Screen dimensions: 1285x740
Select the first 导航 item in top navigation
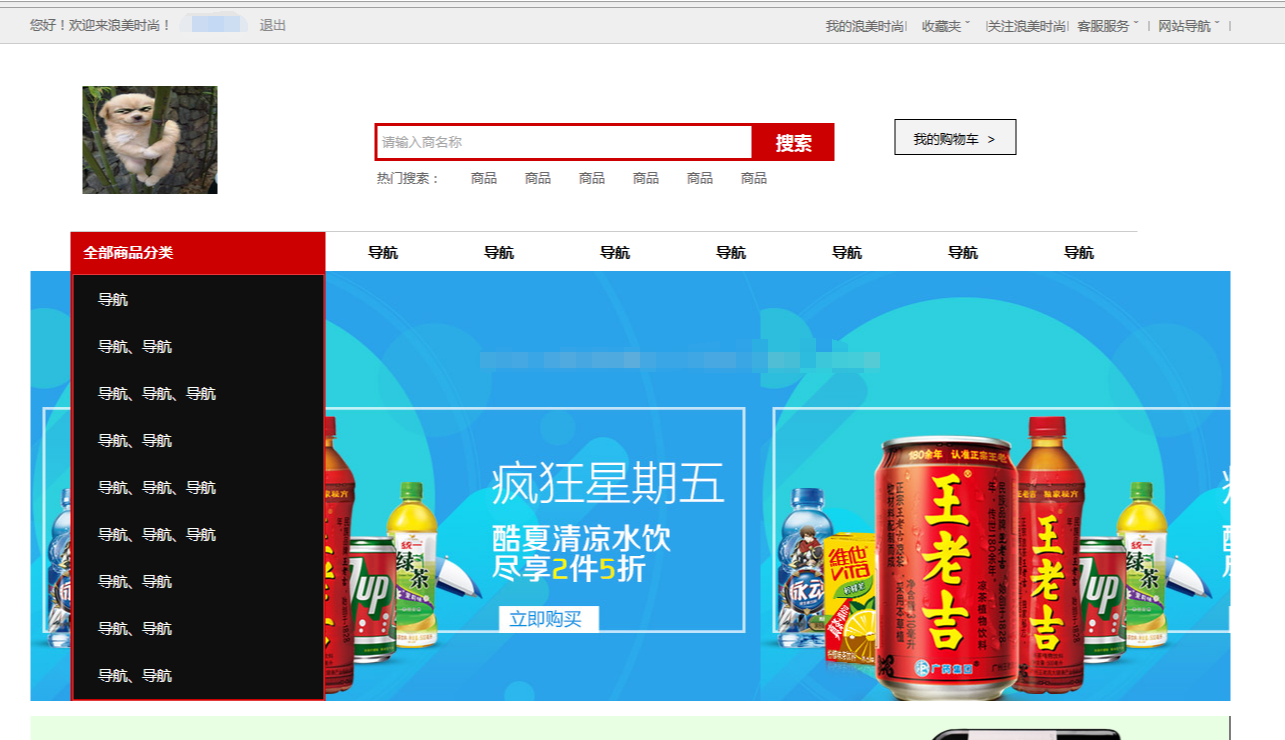383,253
